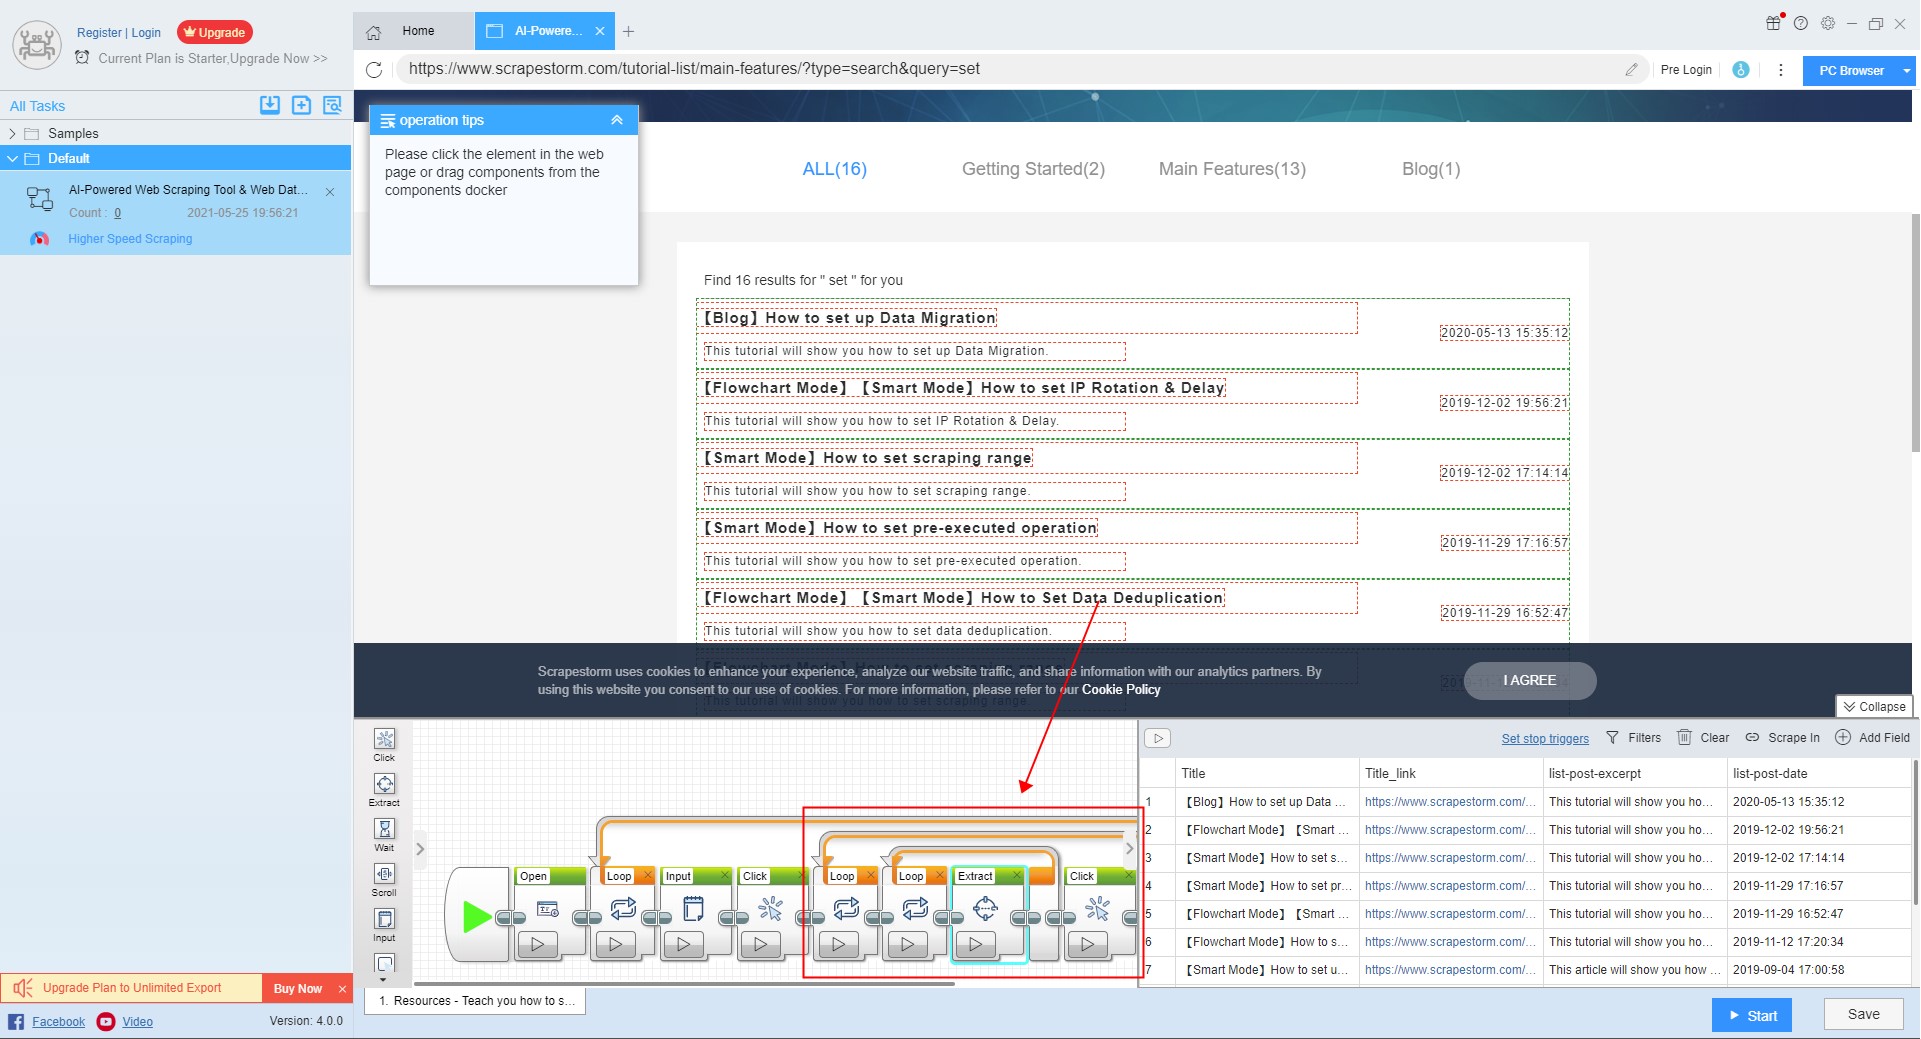The width and height of the screenshot is (1921, 1039).
Task: Collapse the Default folder
Action: (x=12, y=159)
